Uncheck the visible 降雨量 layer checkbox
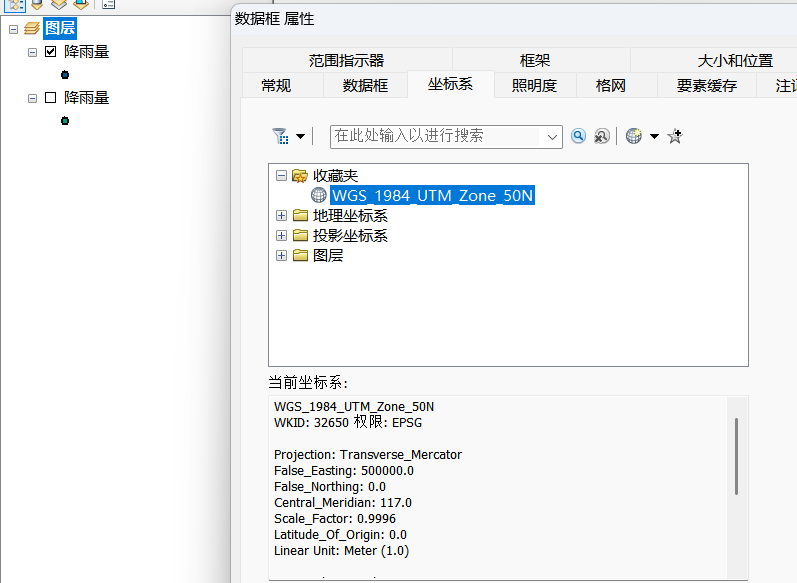 click(50, 51)
